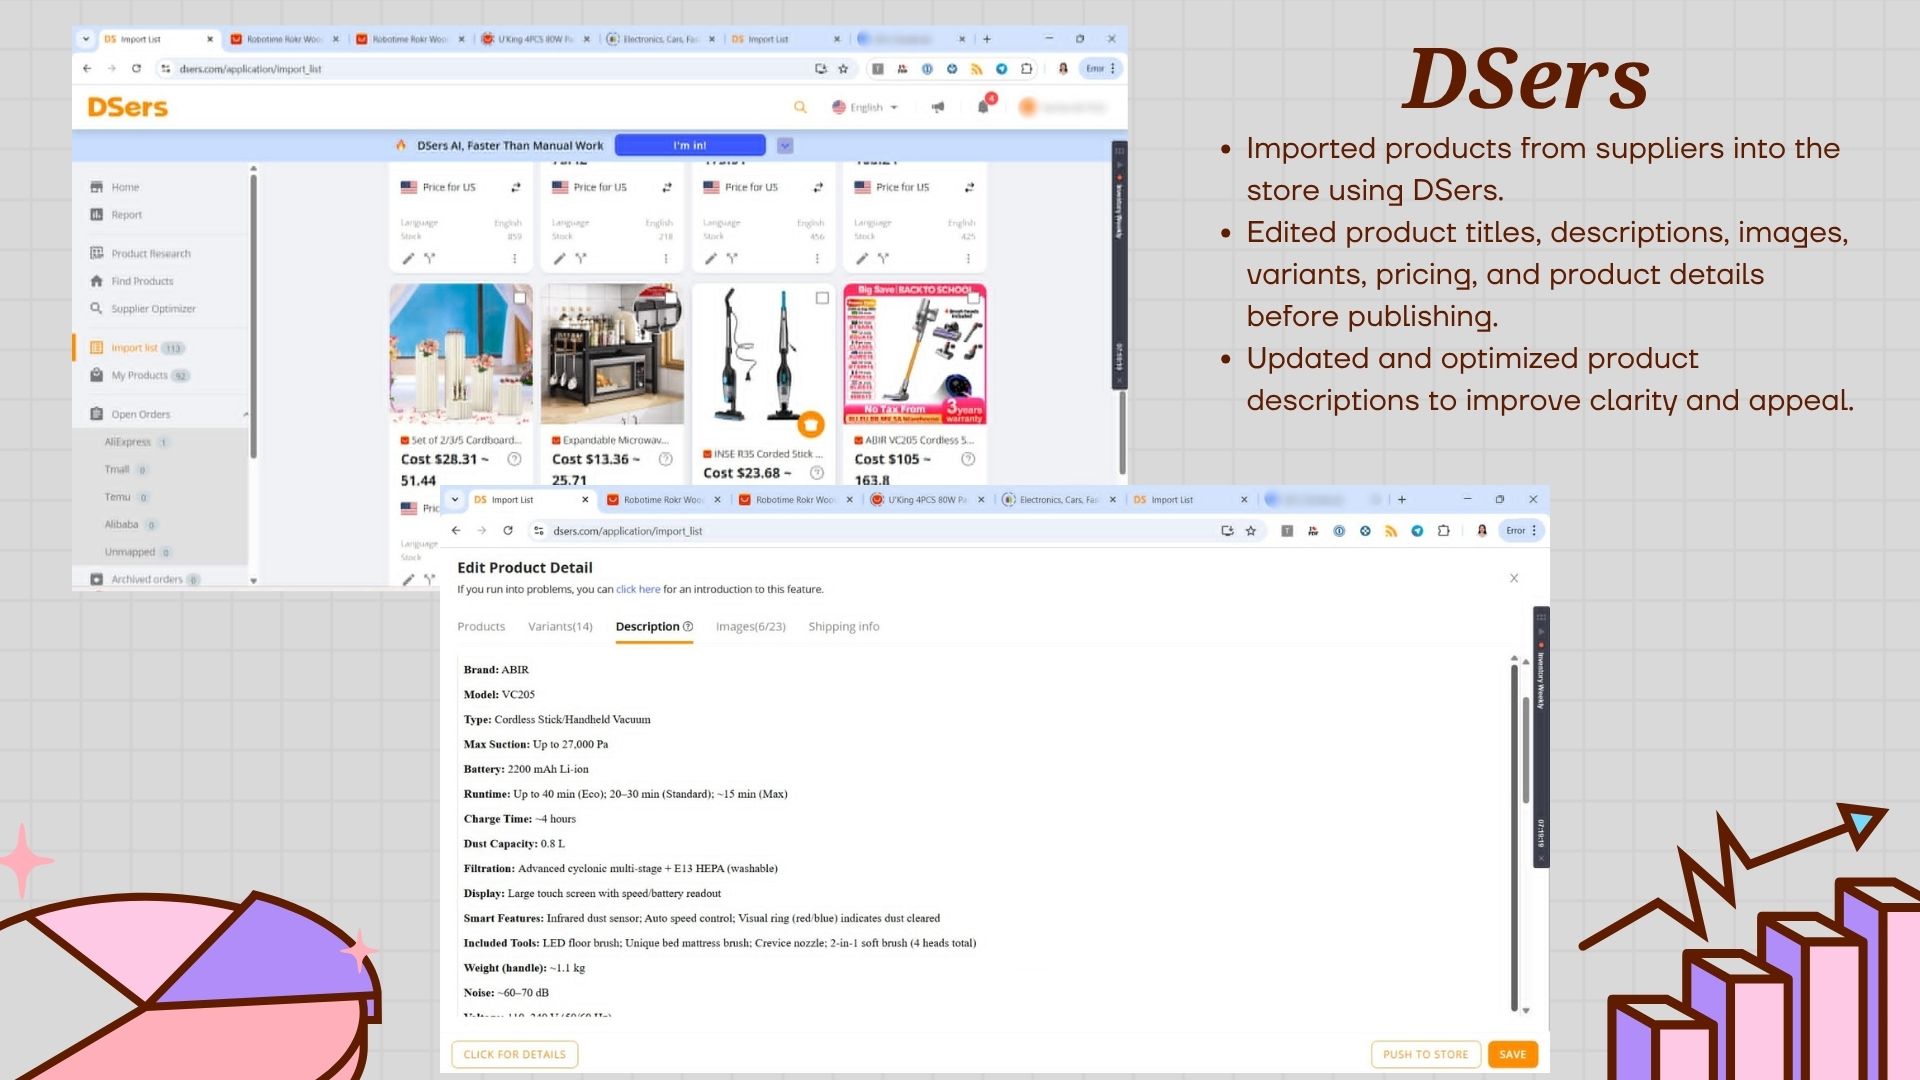This screenshot has width=1920, height=1080.
Task: Open the orange search magnifier in DSers header
Action: pyautogui.click(x=800, y=107)
